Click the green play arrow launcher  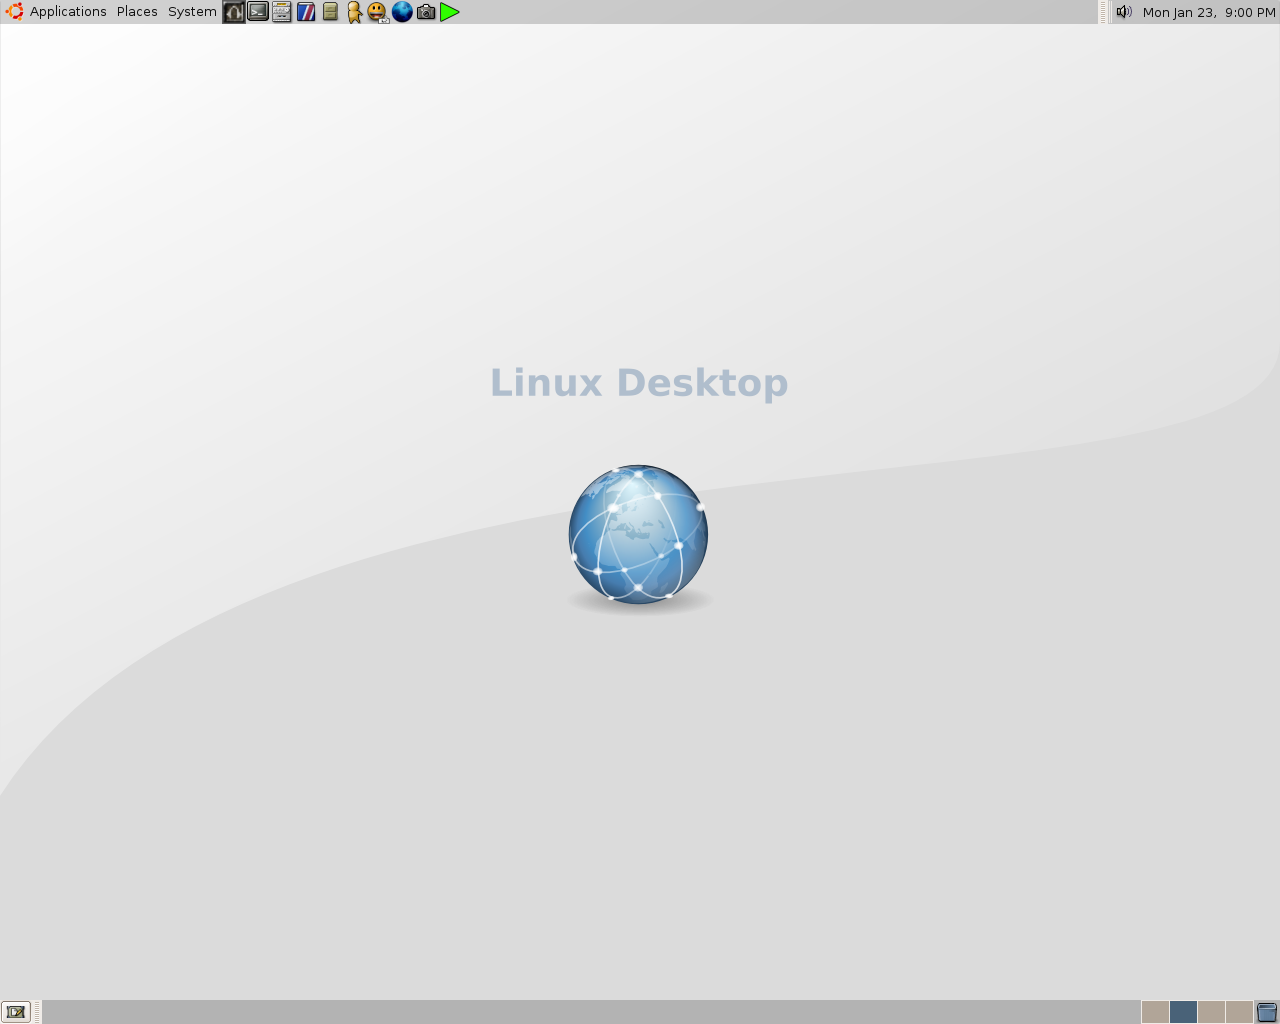[x=450, y=12]
